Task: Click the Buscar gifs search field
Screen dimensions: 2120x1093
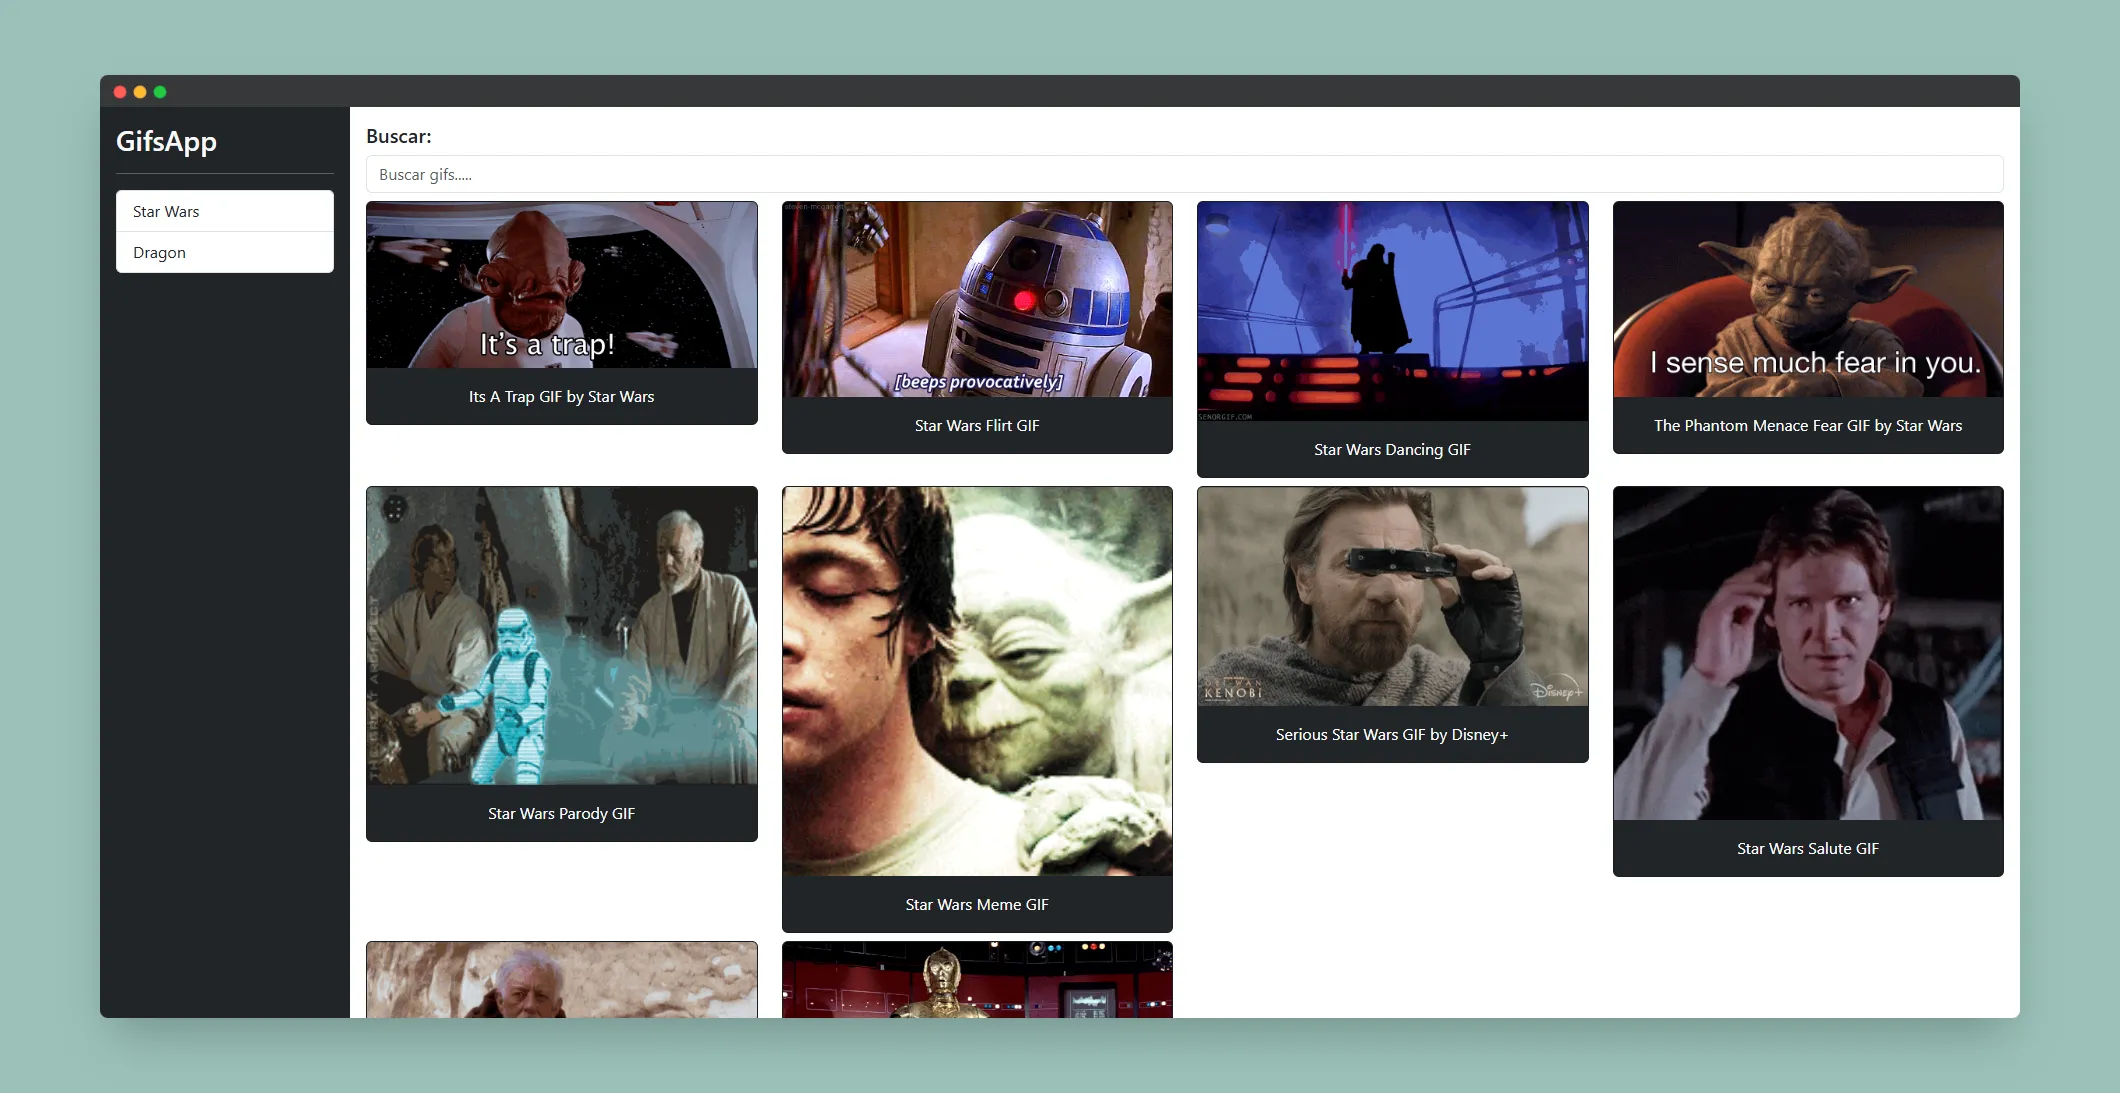Action: coord(1184,174)
